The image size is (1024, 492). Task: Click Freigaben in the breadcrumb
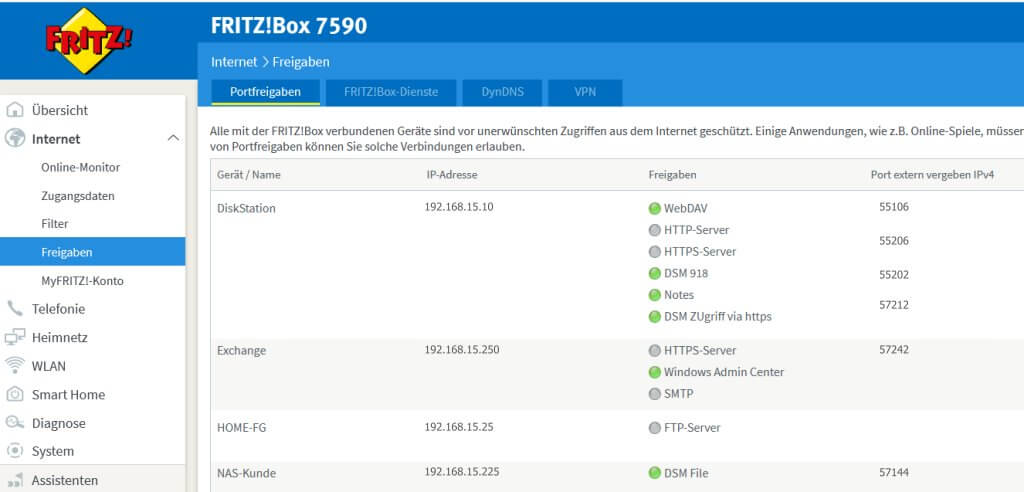[x=300, y=62]
